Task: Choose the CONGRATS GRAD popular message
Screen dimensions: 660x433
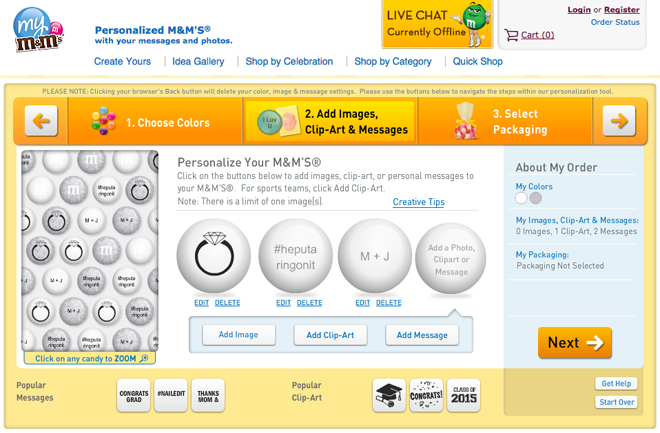Action: click(133, 395)
